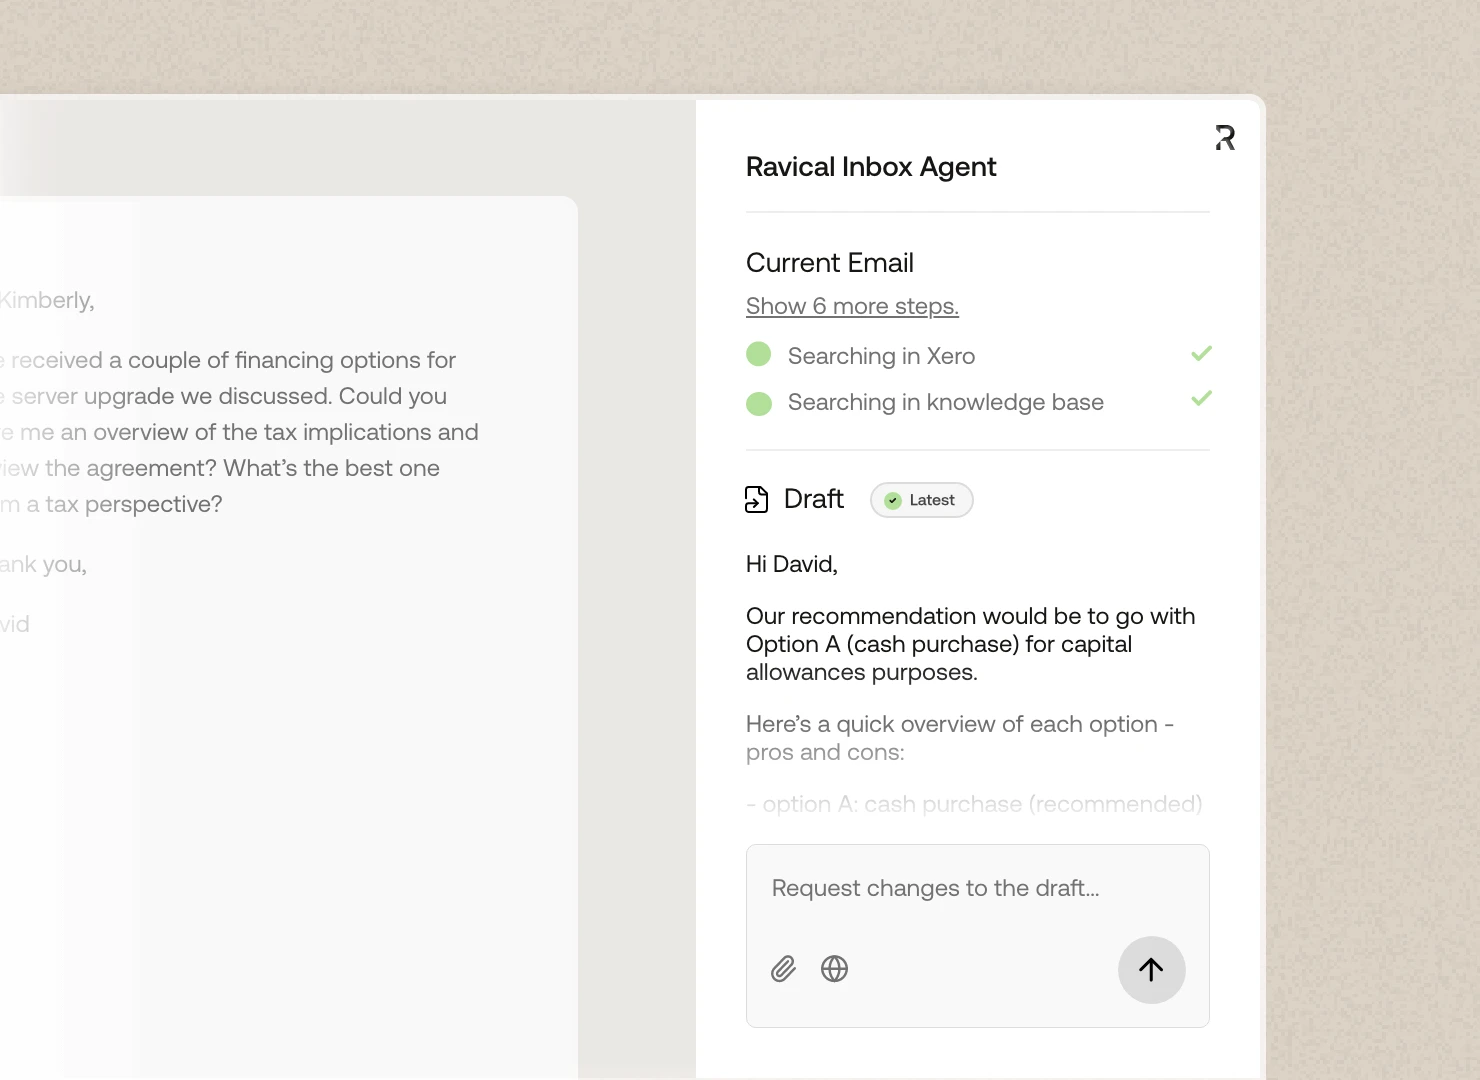This screenshot has width=1480, height=1080.
Task: Click the Searching in knowledge base step text
Action: tap(946, 402)
